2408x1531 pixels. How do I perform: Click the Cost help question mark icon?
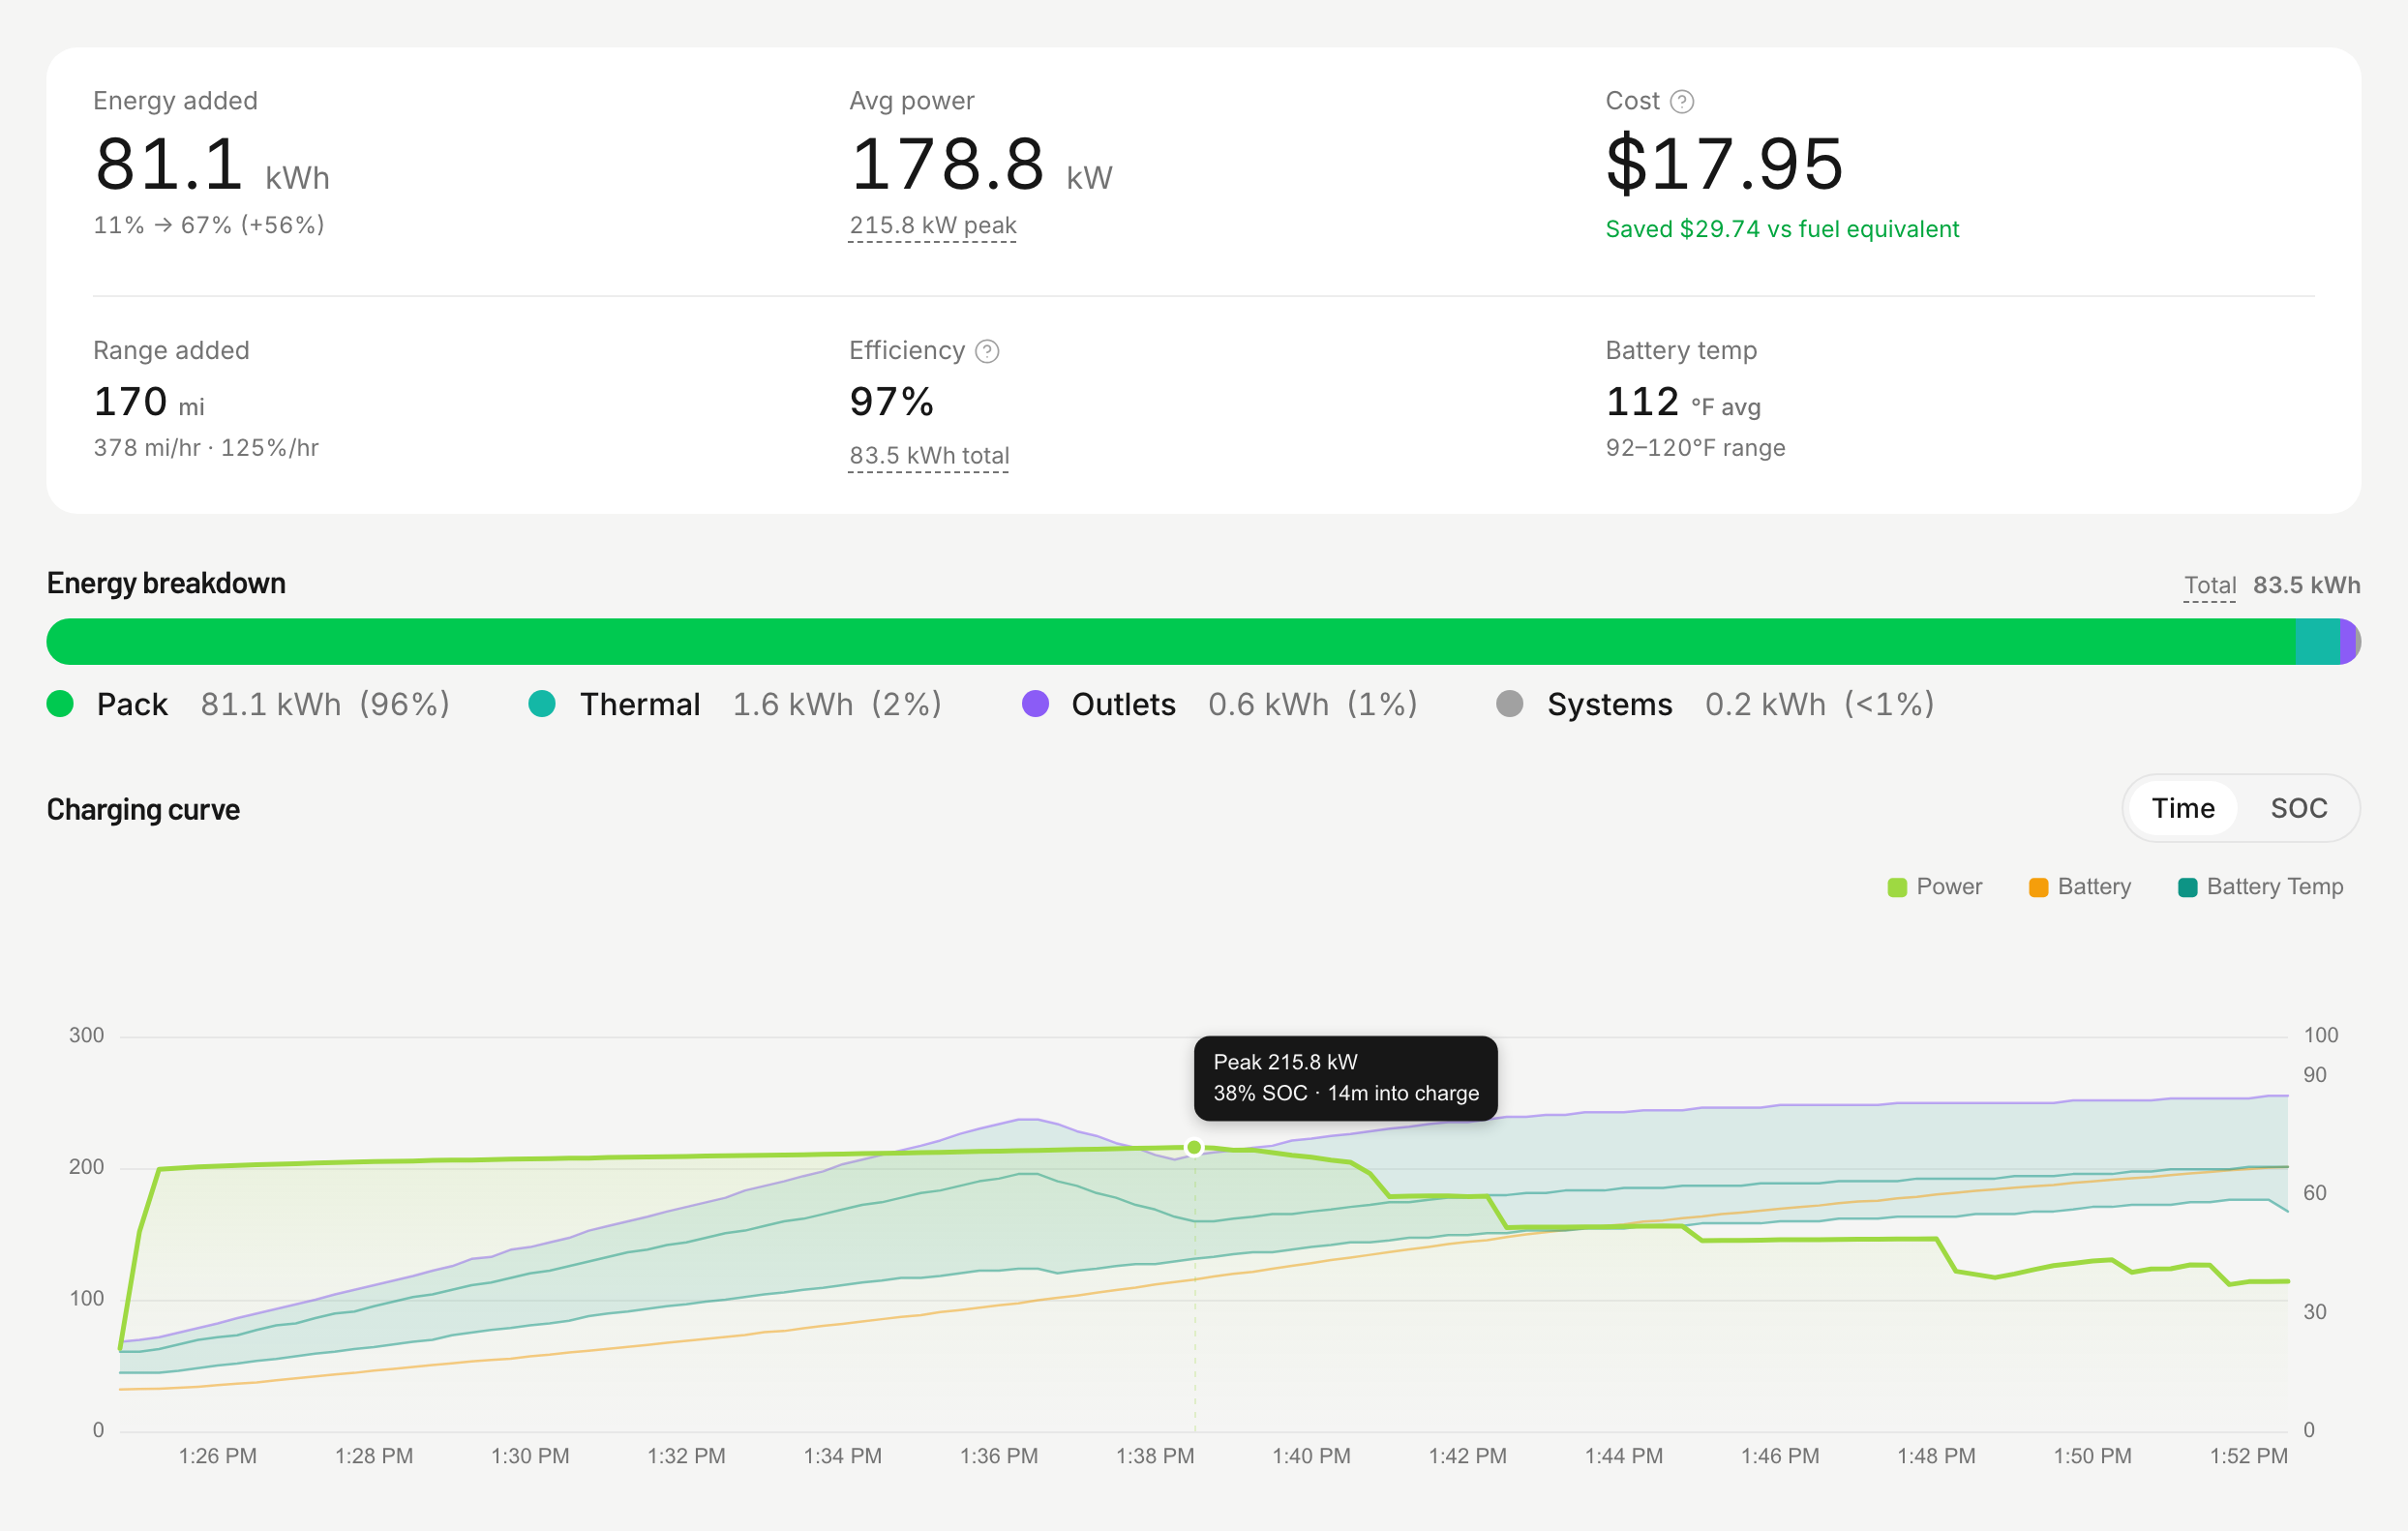(x=1682, y=101)
